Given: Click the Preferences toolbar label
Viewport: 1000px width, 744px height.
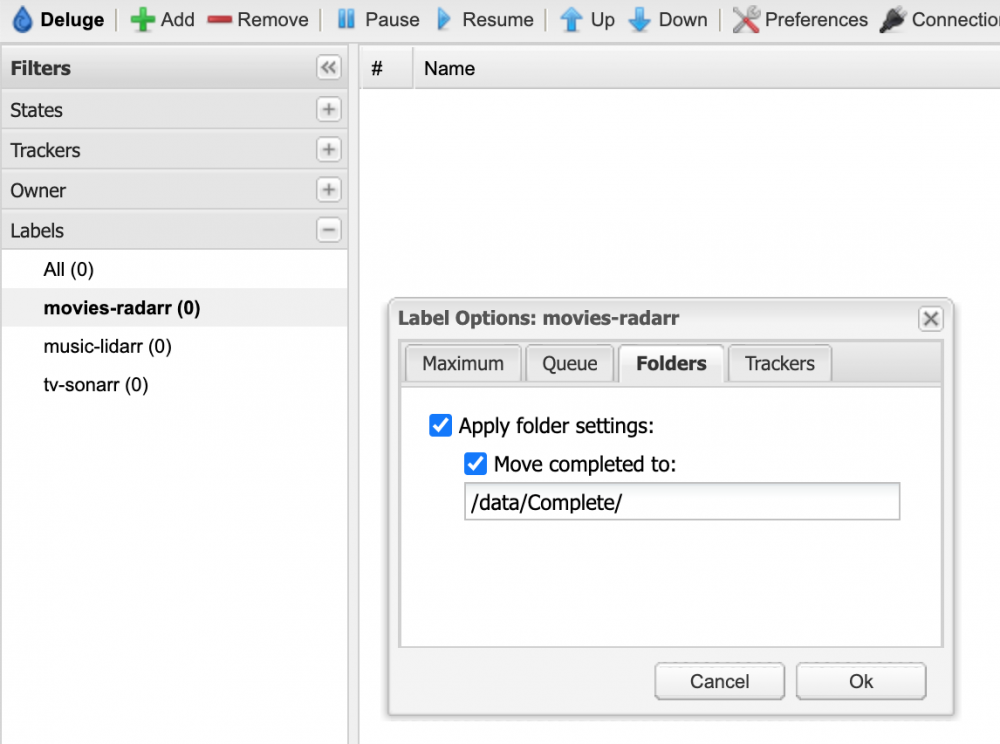Looking at the screenshot, I should [816, 20].
